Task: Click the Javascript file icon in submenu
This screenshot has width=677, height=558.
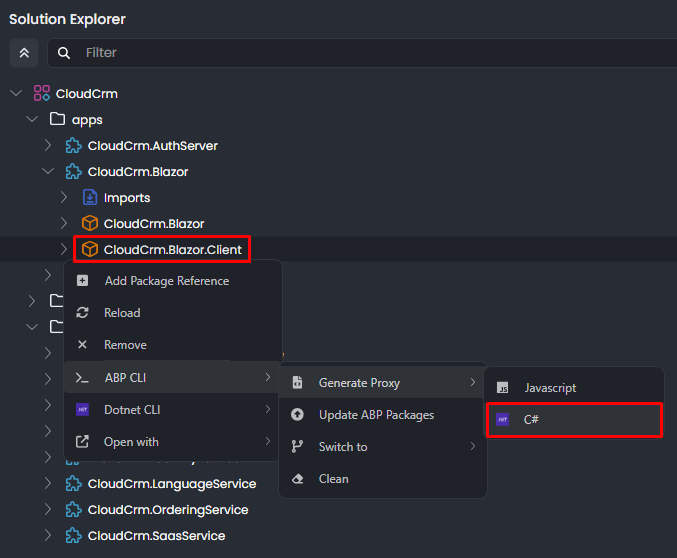Action: (x=503, y=388)
